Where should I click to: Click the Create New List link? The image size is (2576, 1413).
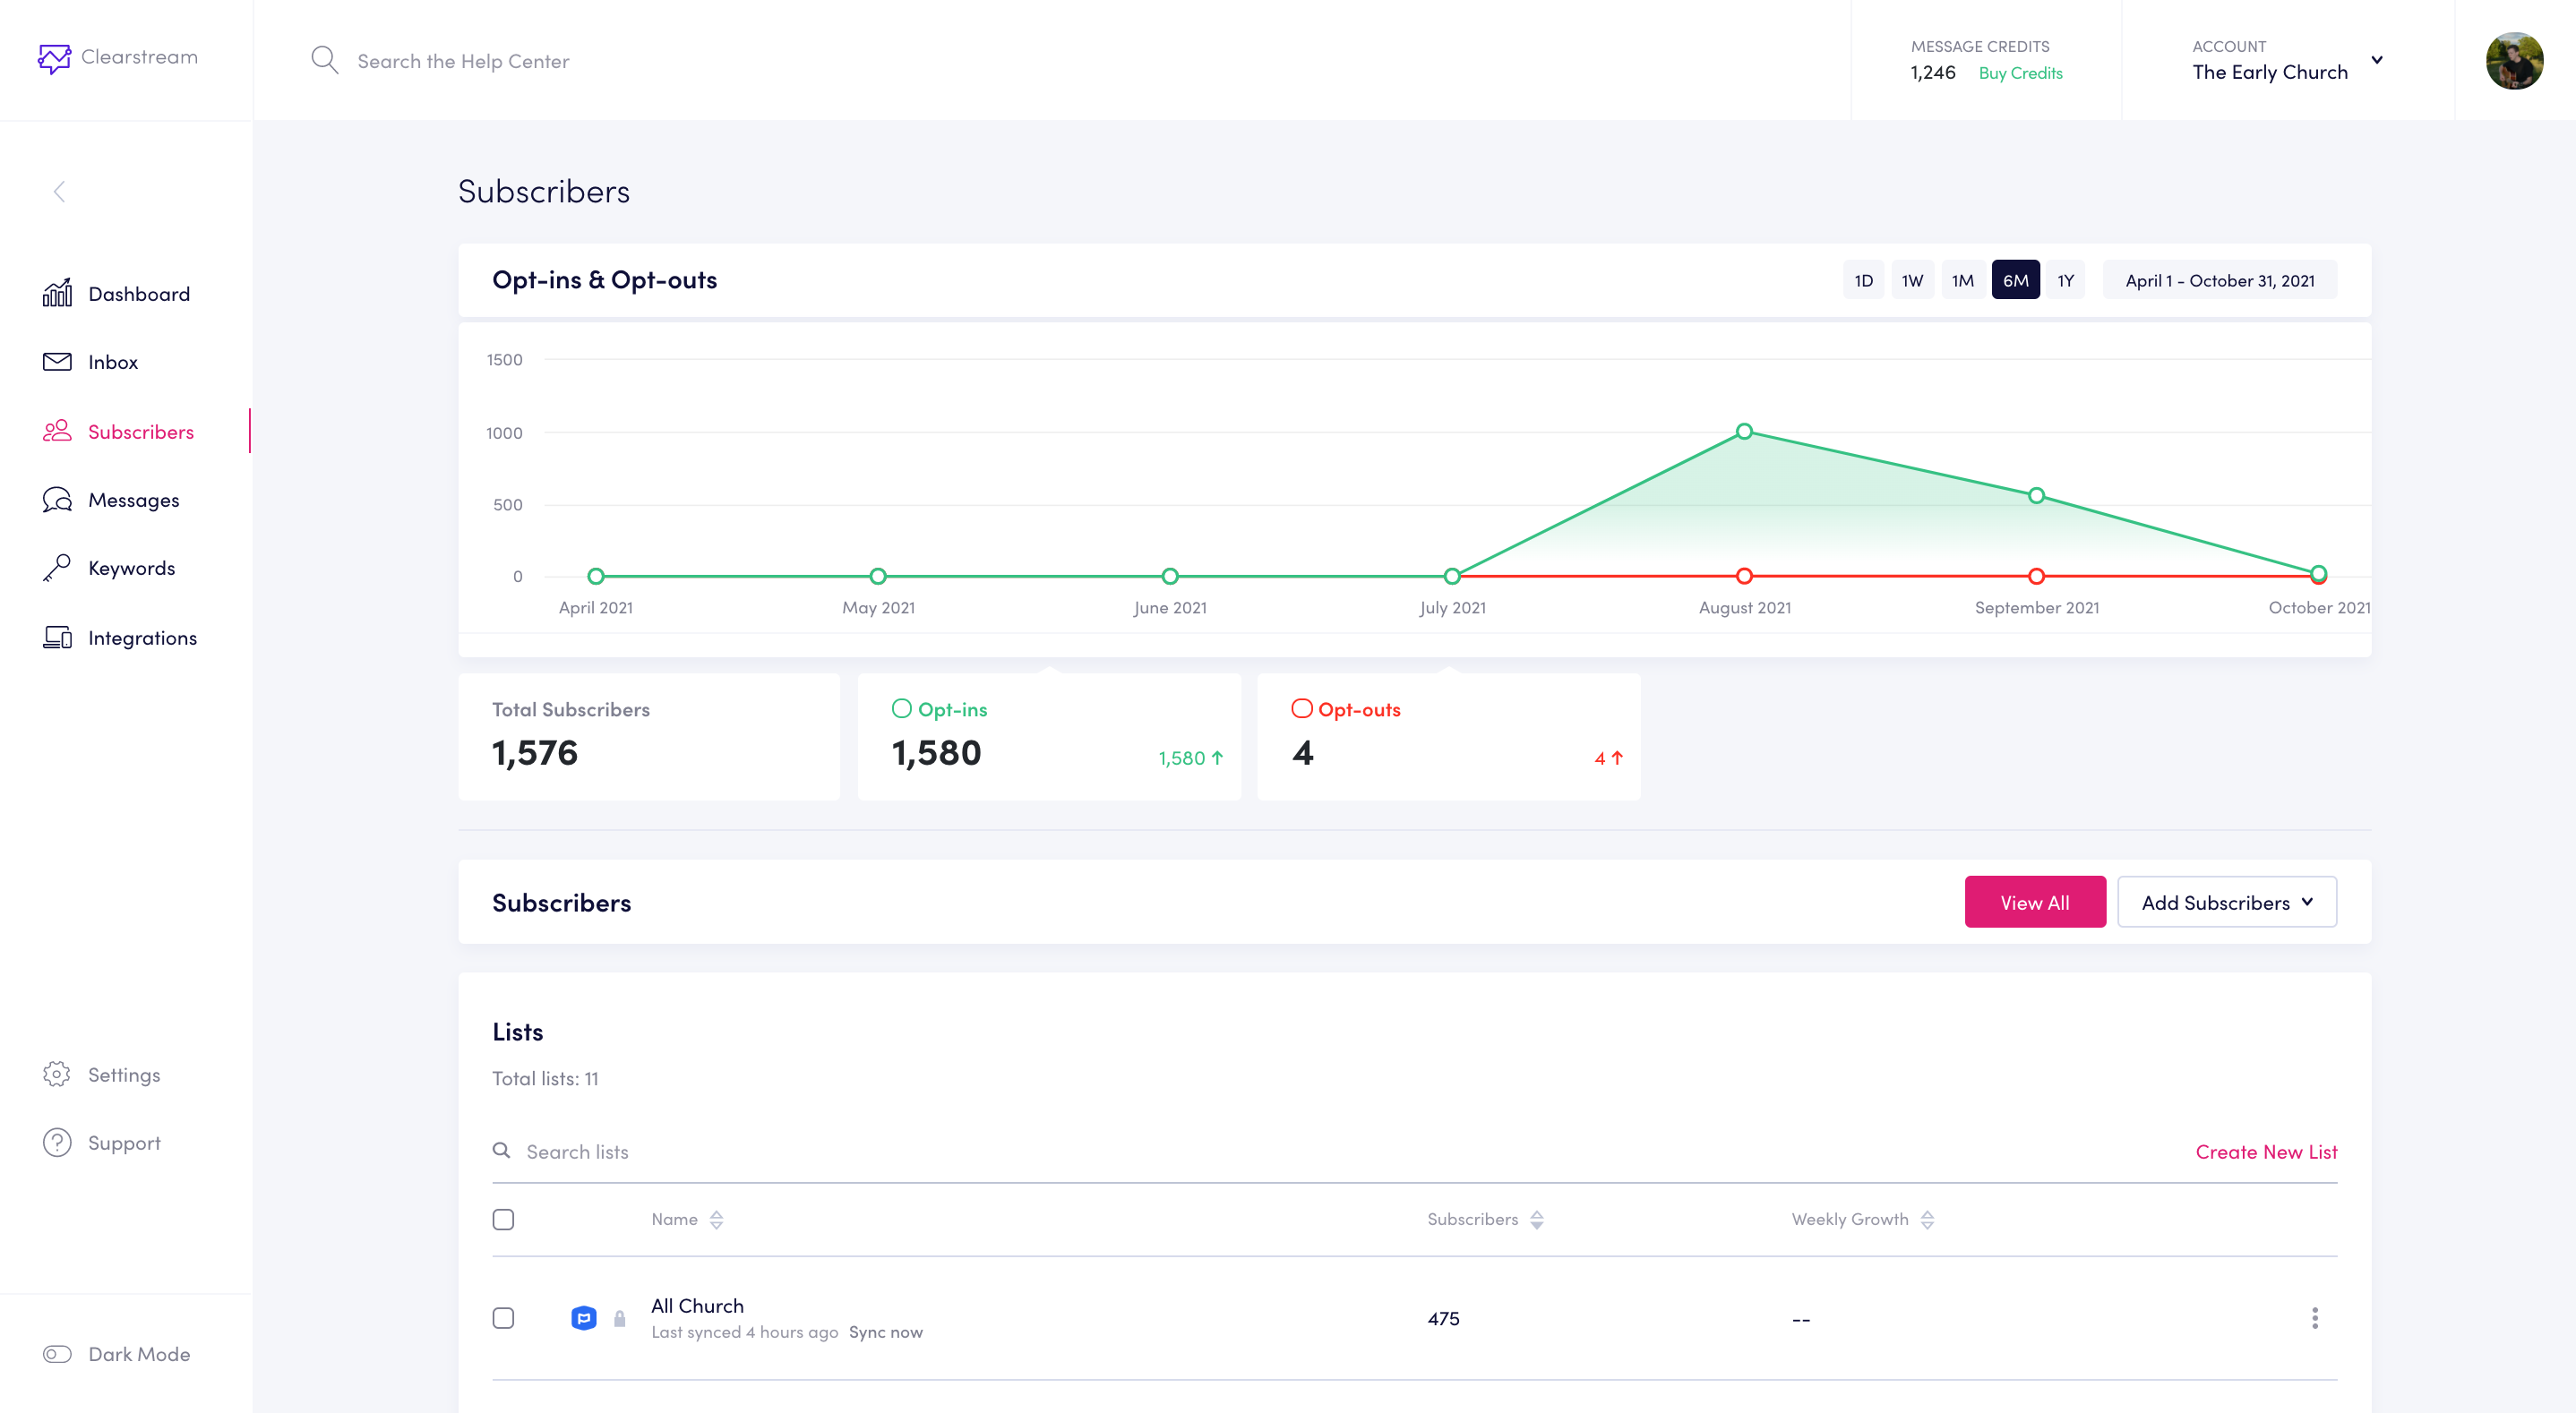2265,1151
